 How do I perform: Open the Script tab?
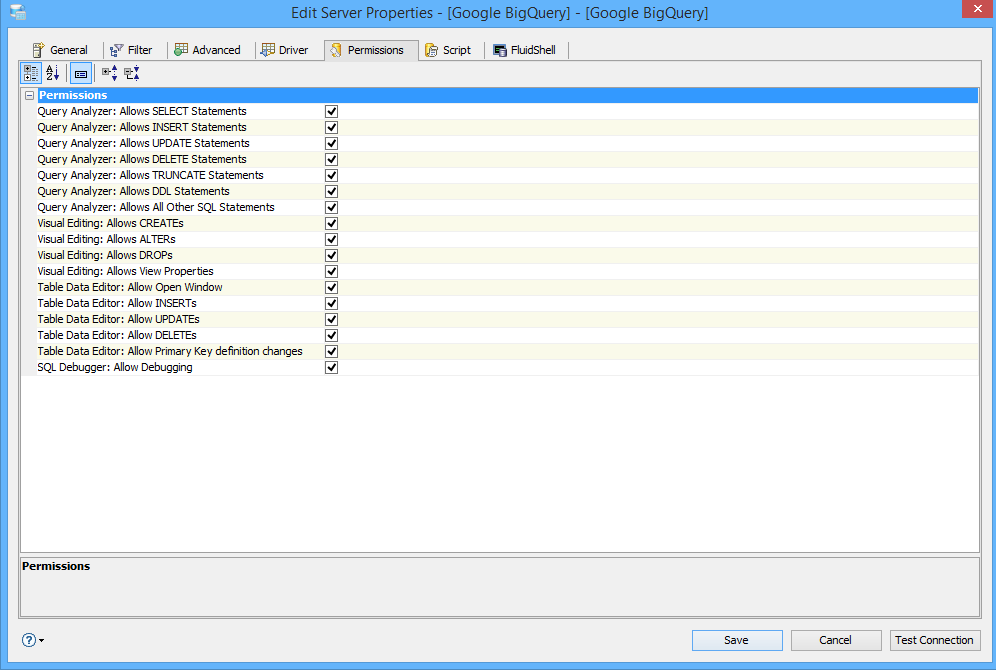[448, 50]
